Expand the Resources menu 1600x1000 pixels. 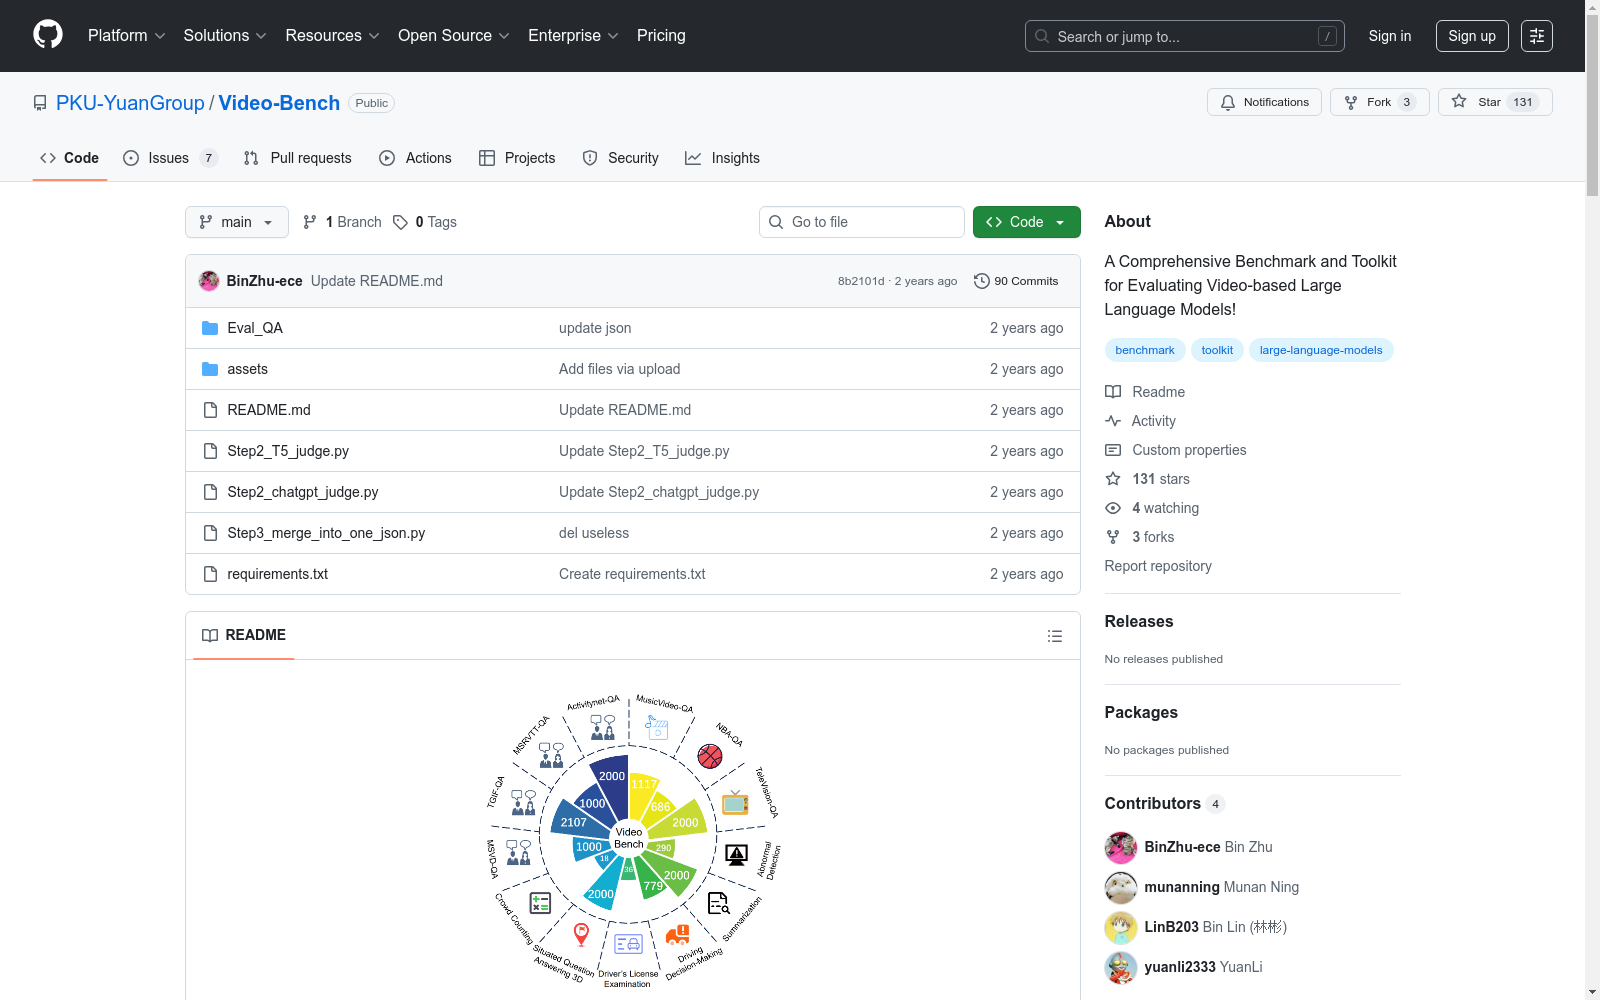[332, 35]
